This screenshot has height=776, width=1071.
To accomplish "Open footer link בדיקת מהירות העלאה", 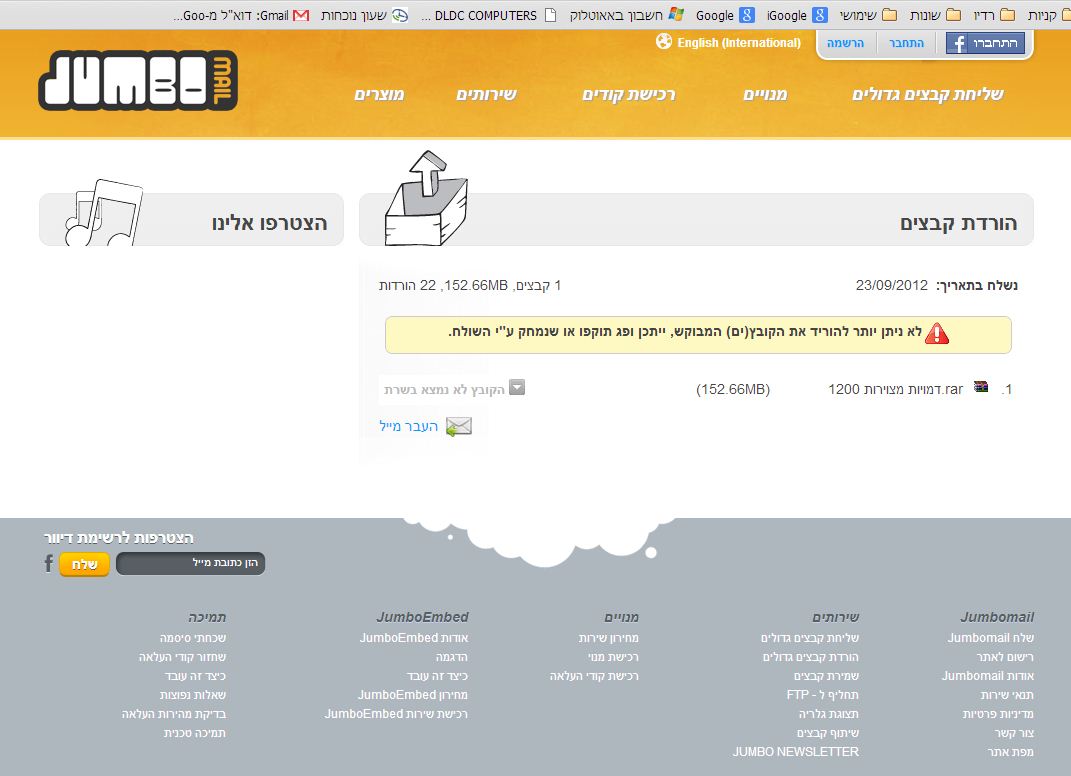I will [173, 714].
